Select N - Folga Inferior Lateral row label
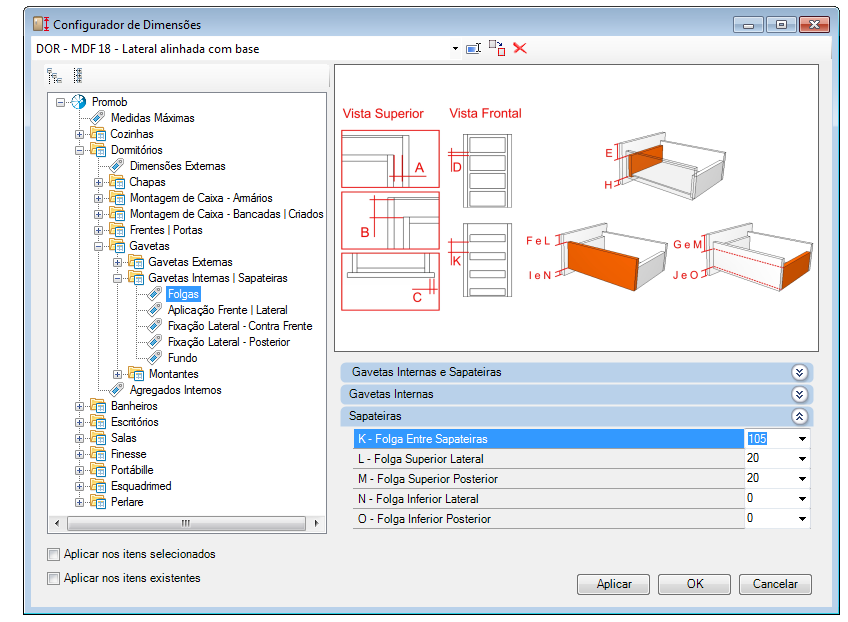 [x=418, y=499]
